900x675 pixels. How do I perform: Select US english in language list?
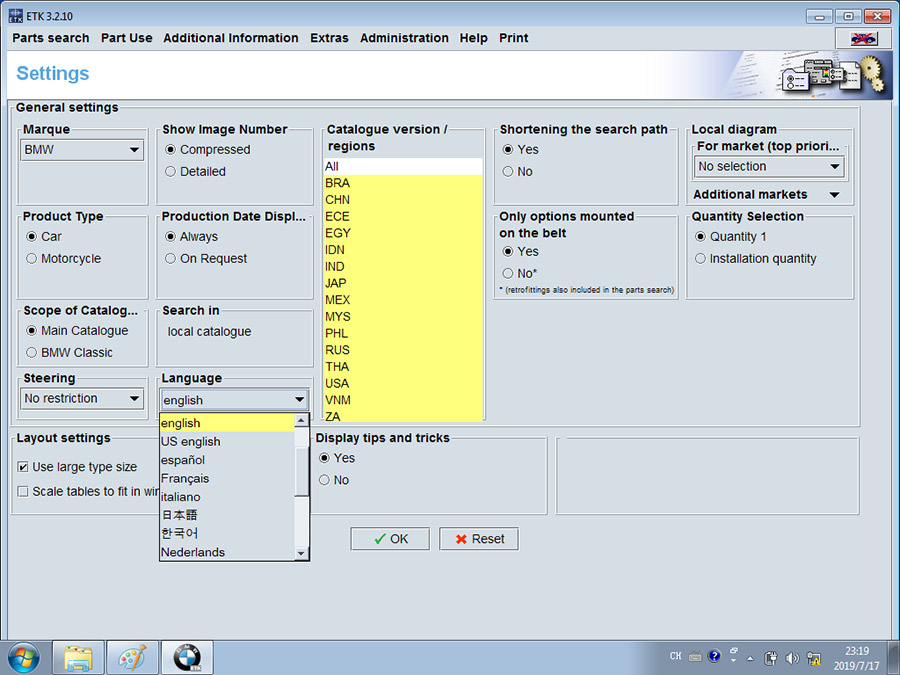(x=227, y=441)
